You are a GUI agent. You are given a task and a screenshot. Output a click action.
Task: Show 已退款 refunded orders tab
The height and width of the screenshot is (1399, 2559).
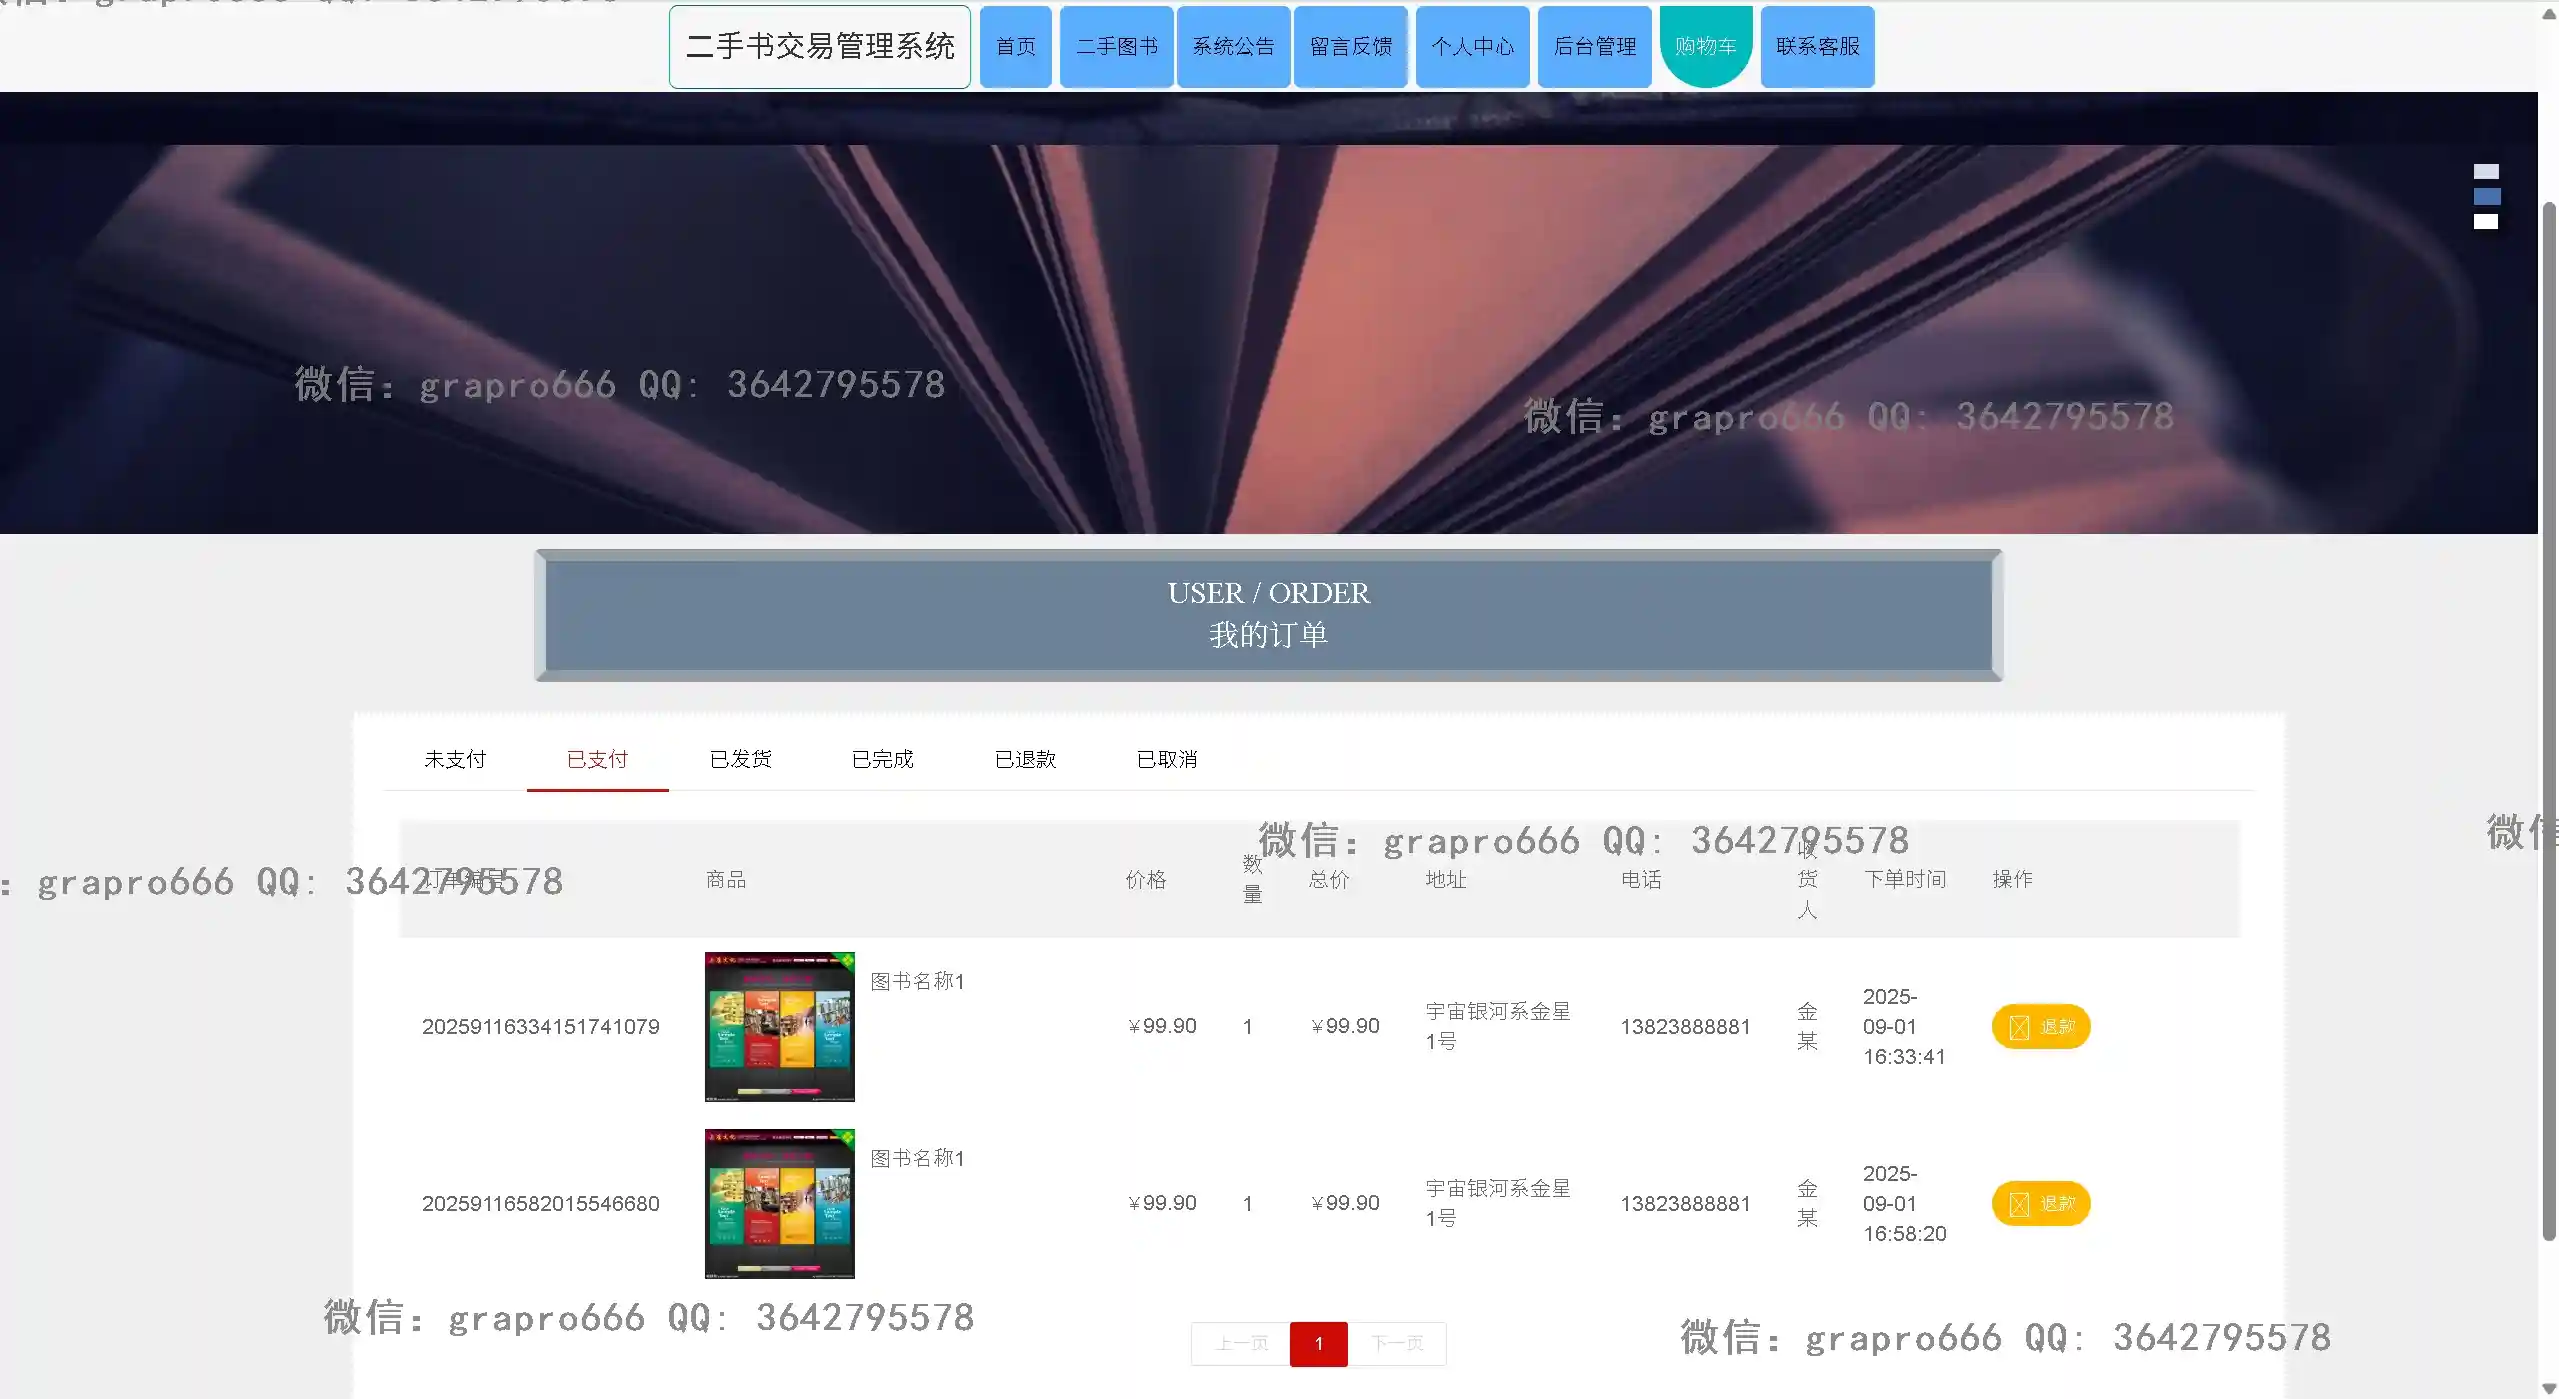click(1025, 760)
